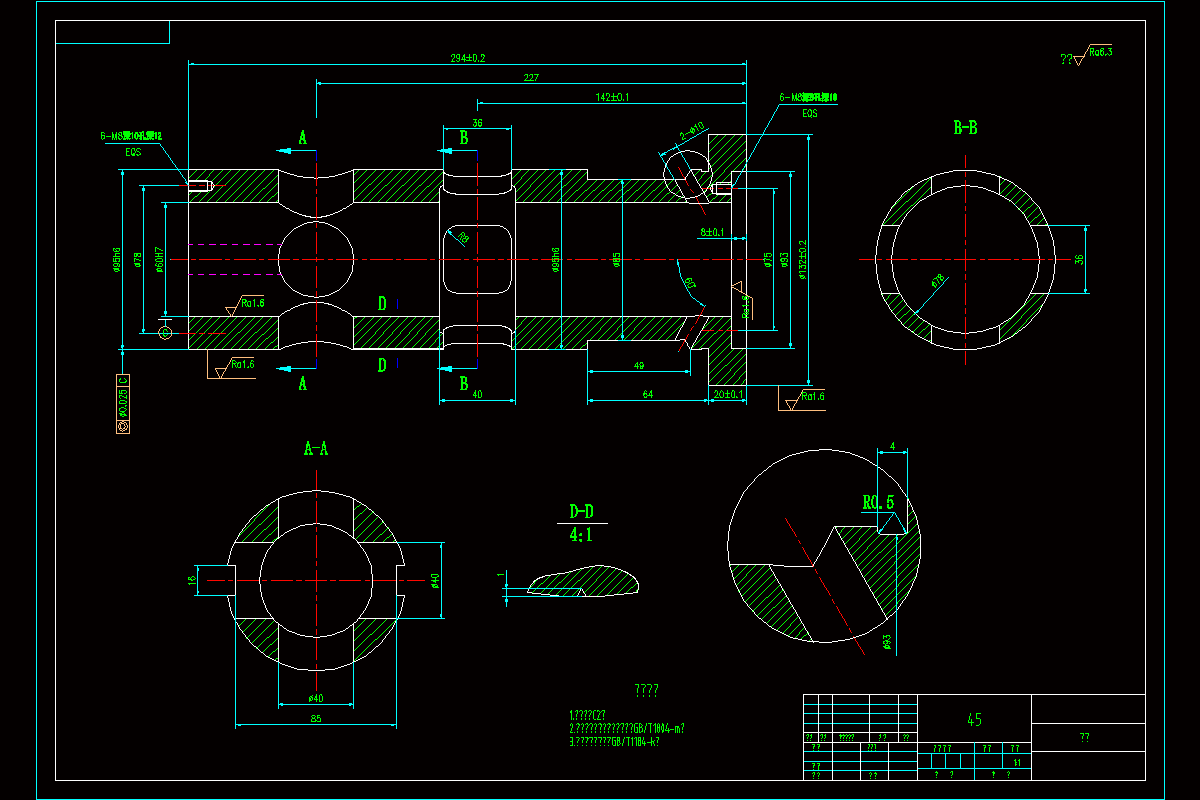
Task: Click the horizontal ø40 dimension under A-A
Action: (x=316, y=697)
